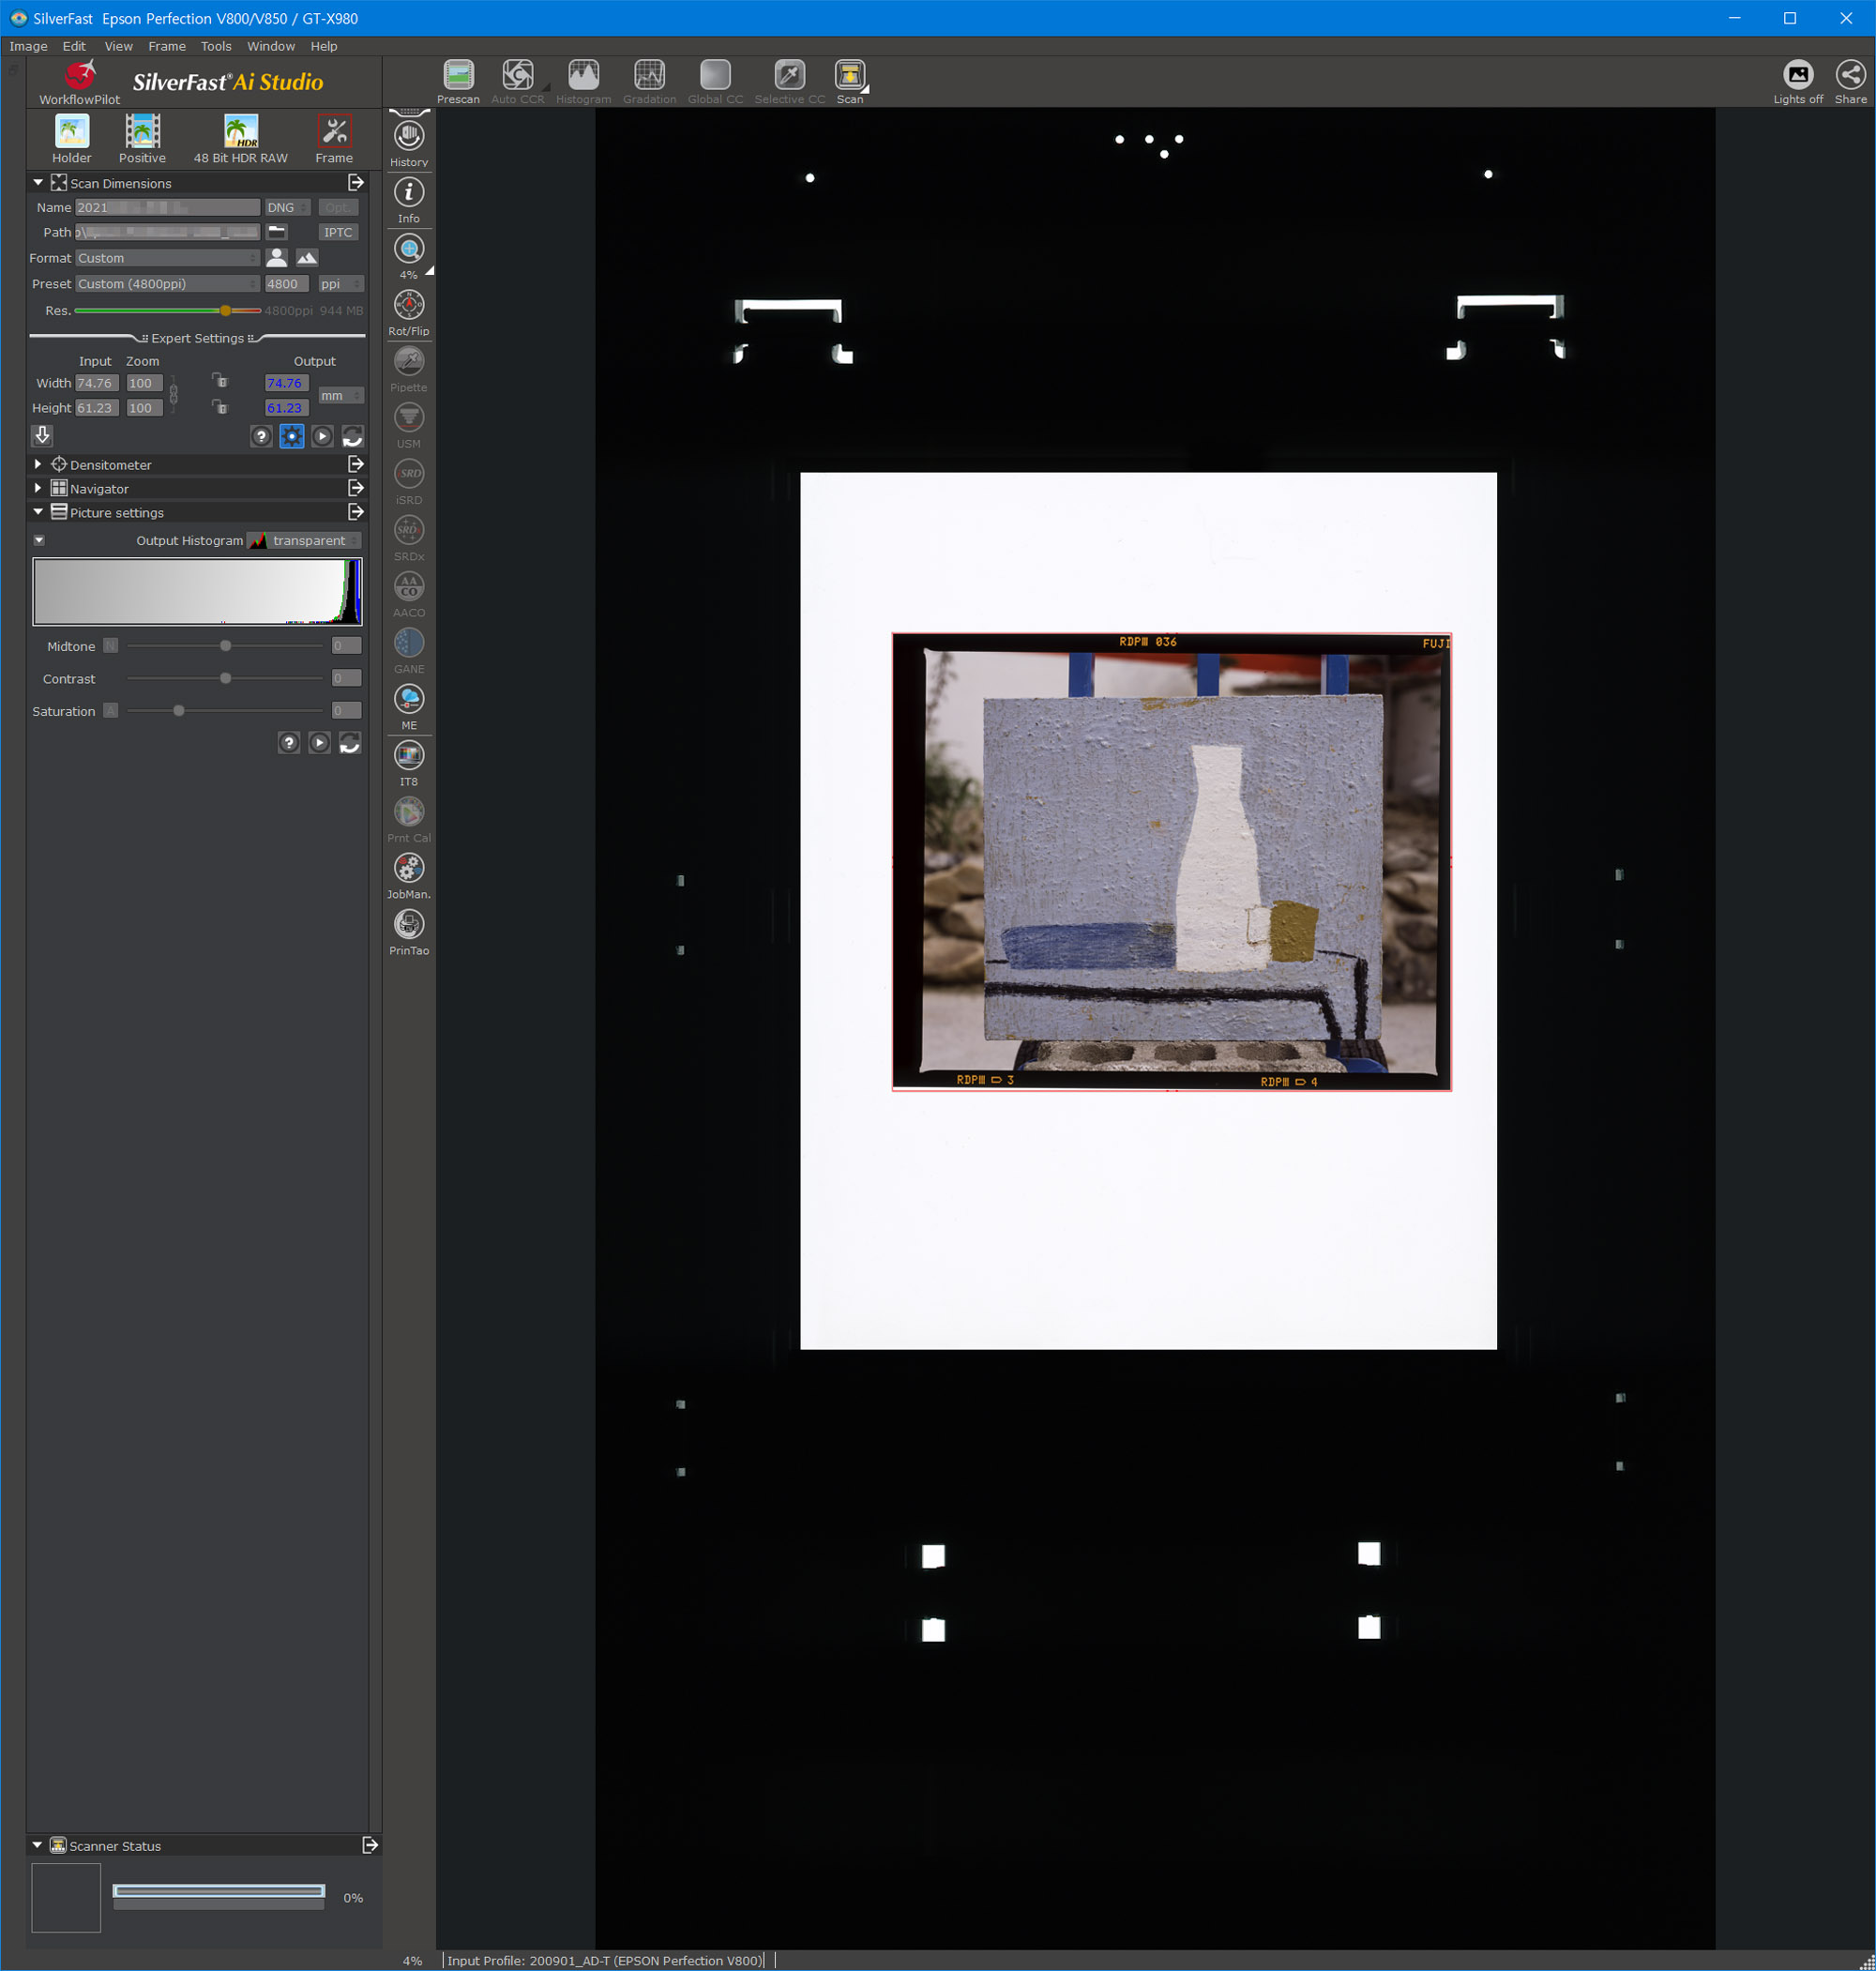Undock the Densitometer panel
Image resolution: width=1876 pixels, height=1971 pixels.
355,464
